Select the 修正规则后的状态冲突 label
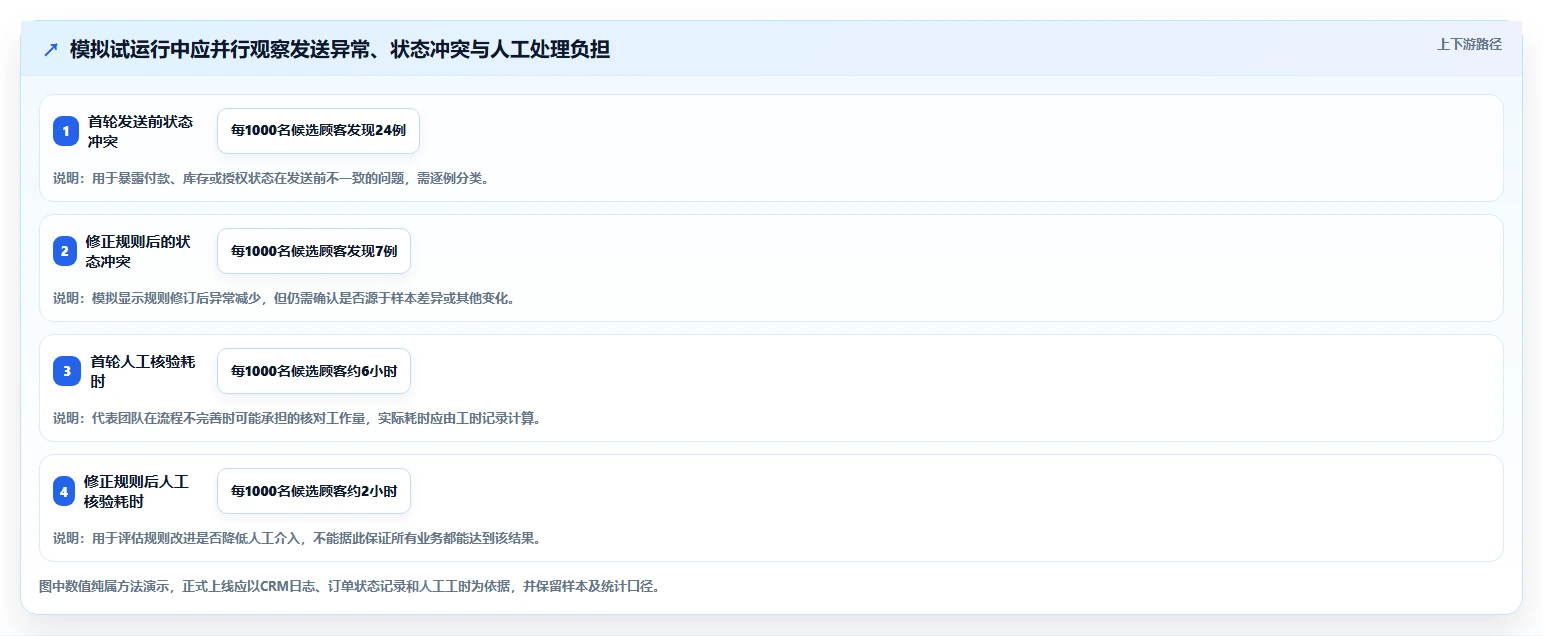The width and height of the screenshot is (1543, 636). click(x=138, y=251)
